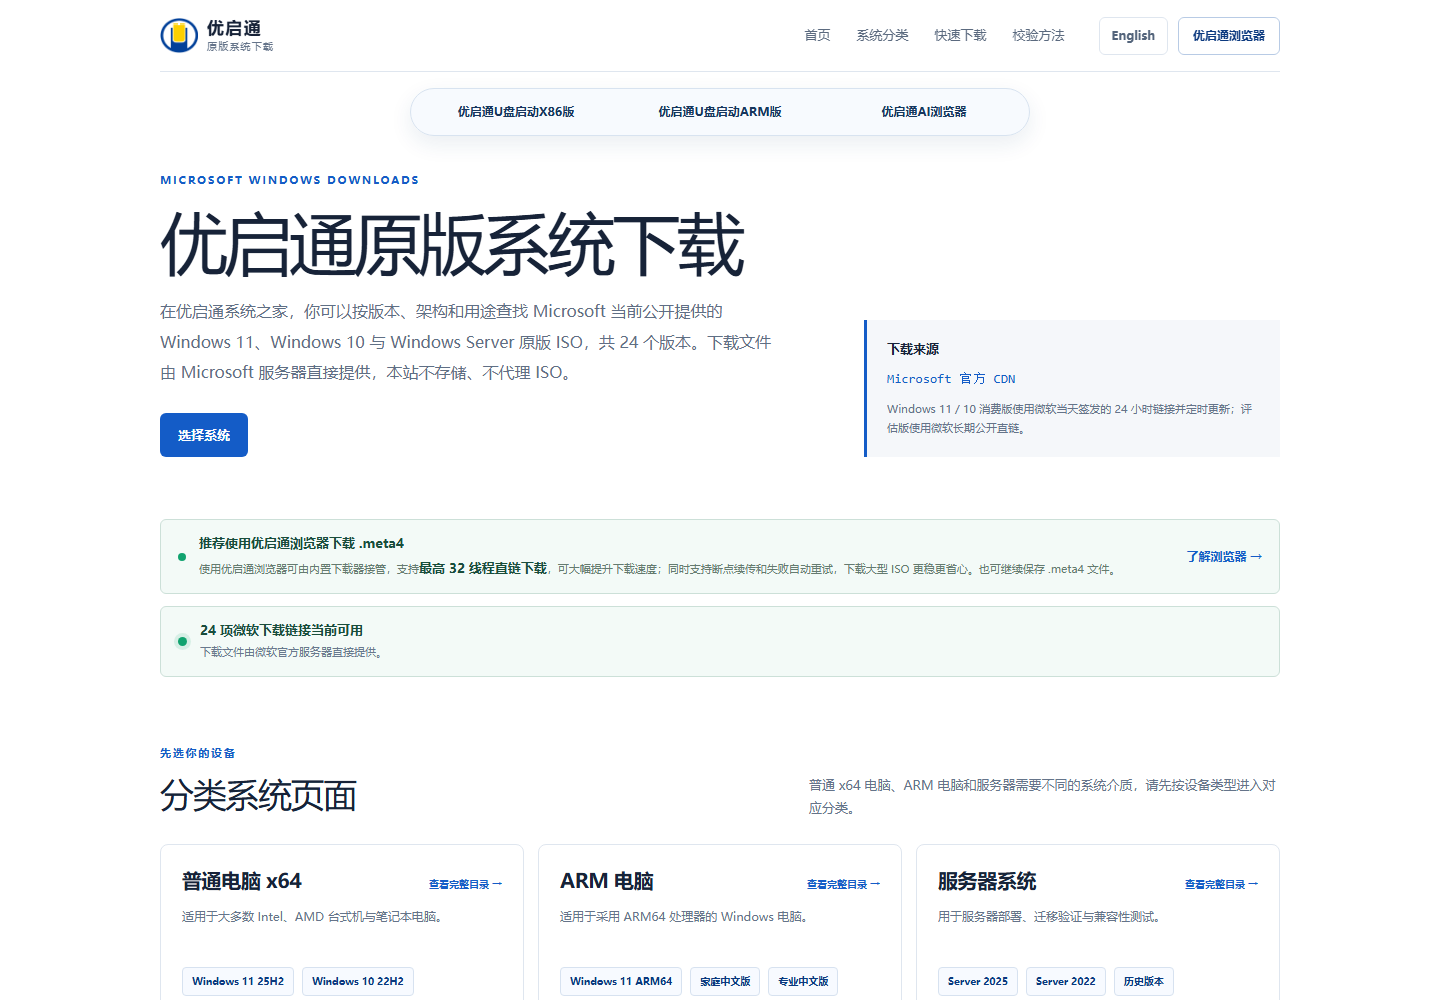Image resolution: width=1440 pixels, height=1000 pixels.
Task: Open 查看完整目录 in the 服务器系统 card
Action: point(1222,884)
